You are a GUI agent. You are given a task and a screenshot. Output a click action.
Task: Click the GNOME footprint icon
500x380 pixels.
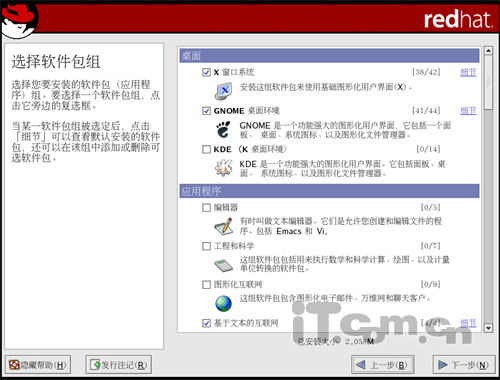[223, 130]
